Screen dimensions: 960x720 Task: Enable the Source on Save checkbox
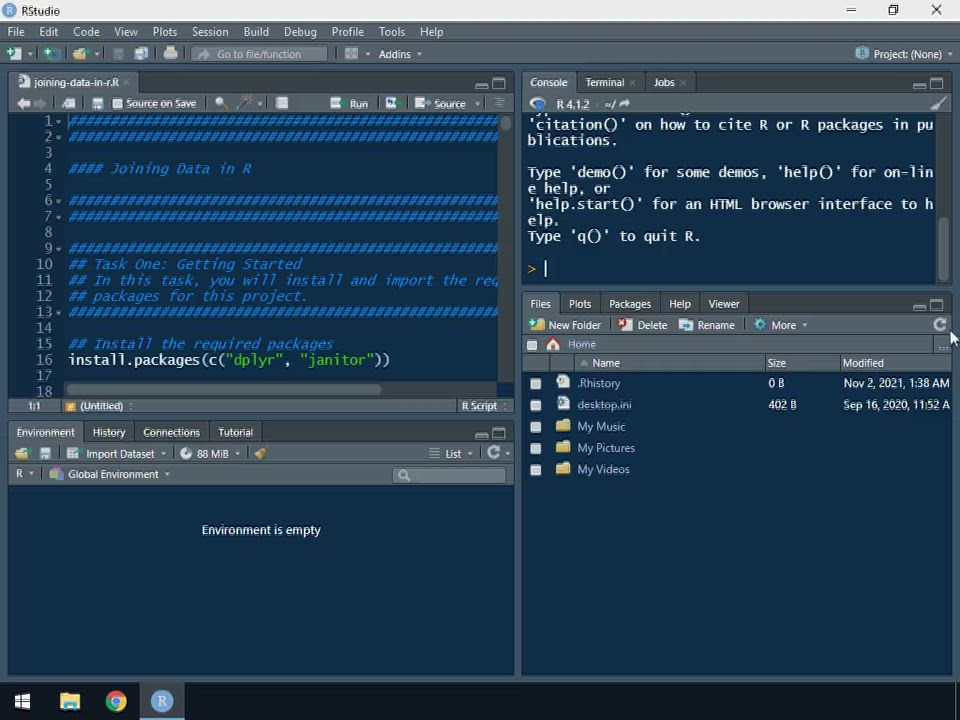point(118,104)
